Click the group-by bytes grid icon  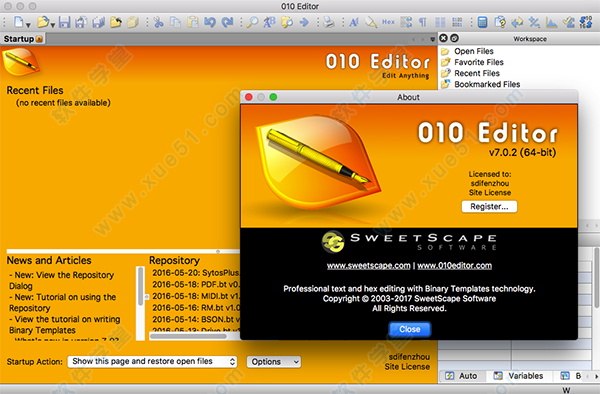tap(457, 22)
